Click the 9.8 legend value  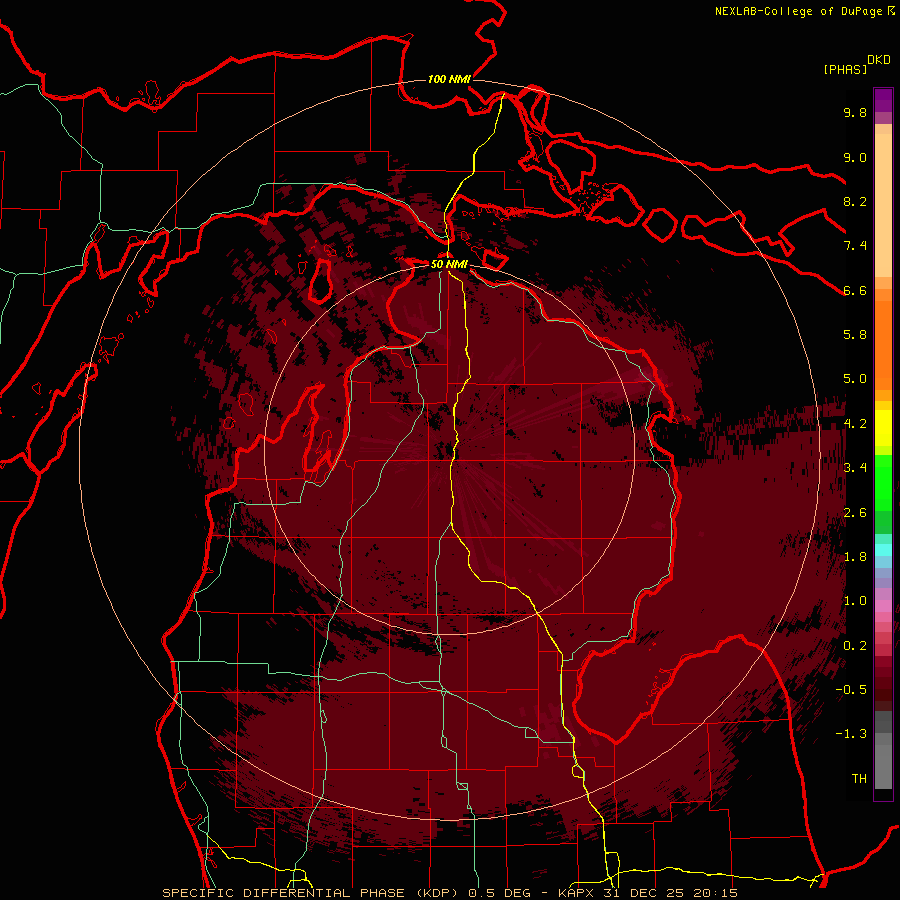tap(855, 112)
